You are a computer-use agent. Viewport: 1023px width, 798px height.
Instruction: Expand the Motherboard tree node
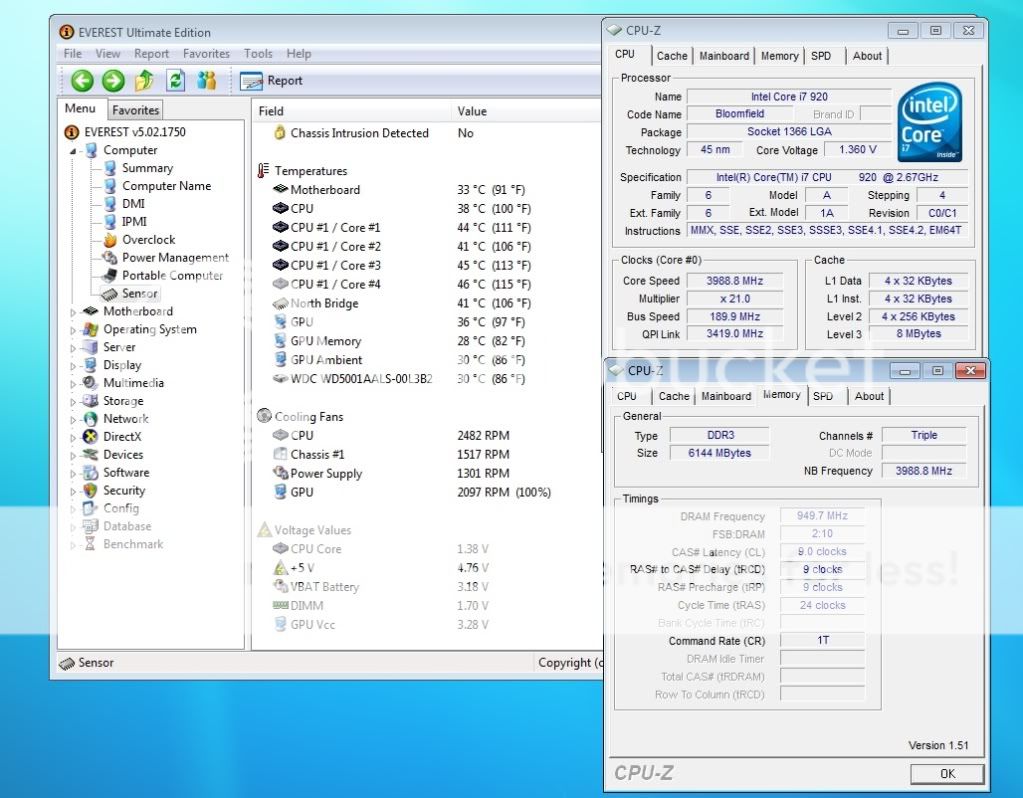(73, 312)
